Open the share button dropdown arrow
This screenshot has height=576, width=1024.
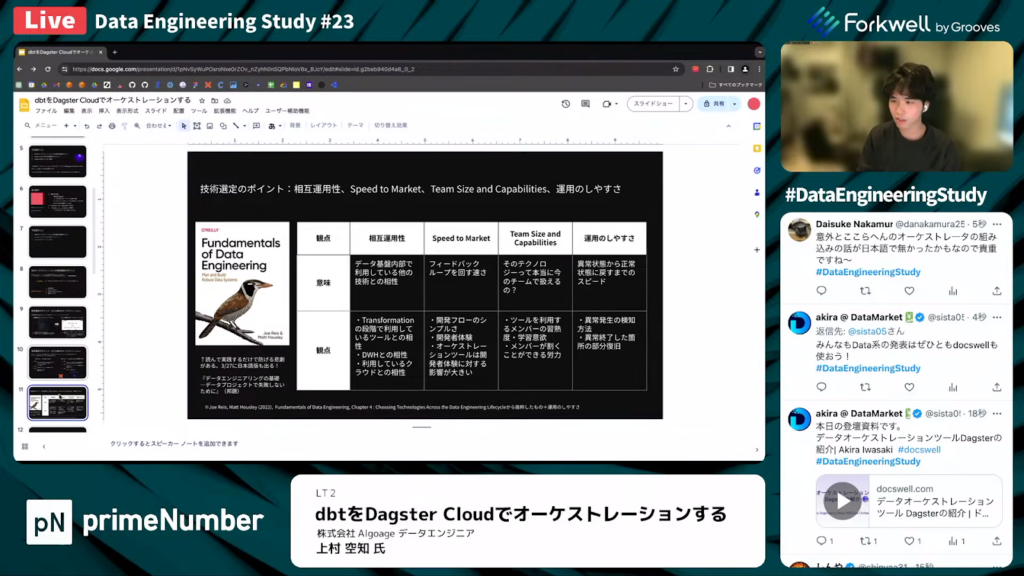point(734,104)
